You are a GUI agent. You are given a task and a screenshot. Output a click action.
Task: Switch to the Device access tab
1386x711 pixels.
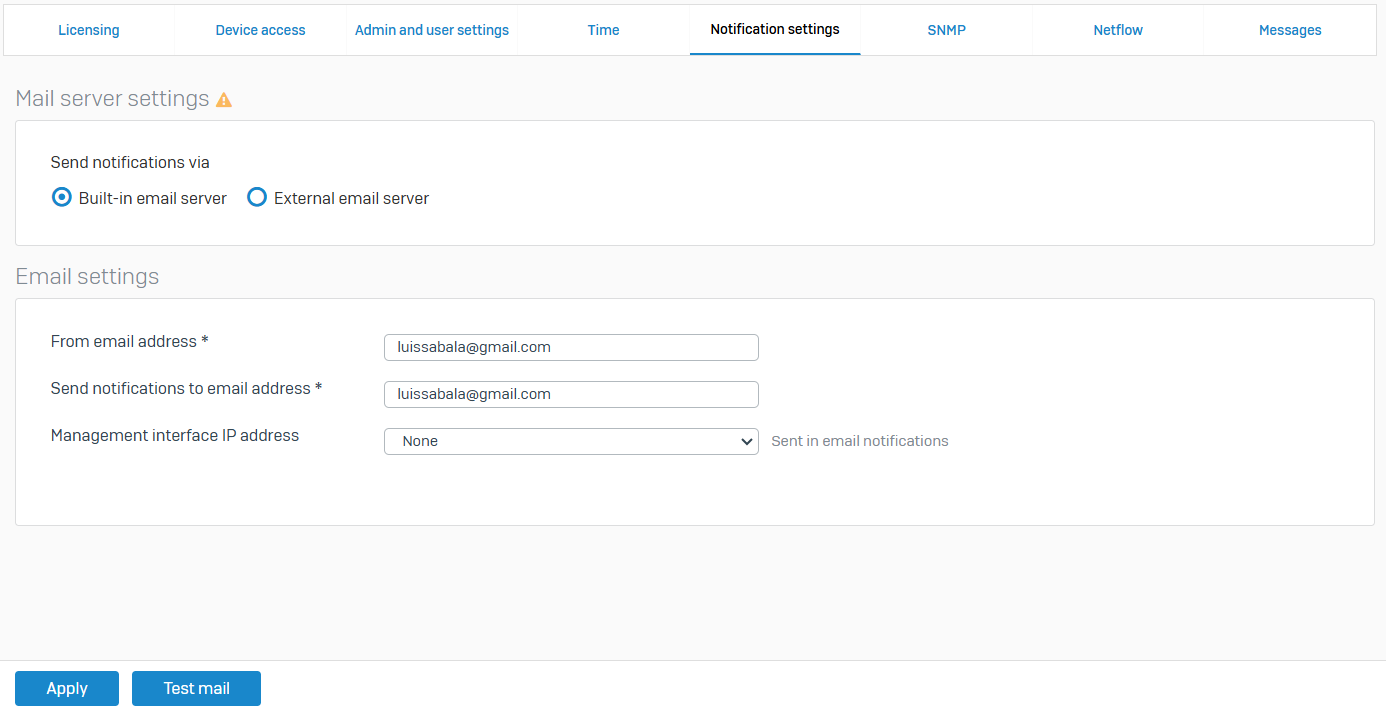click(260, 30)
